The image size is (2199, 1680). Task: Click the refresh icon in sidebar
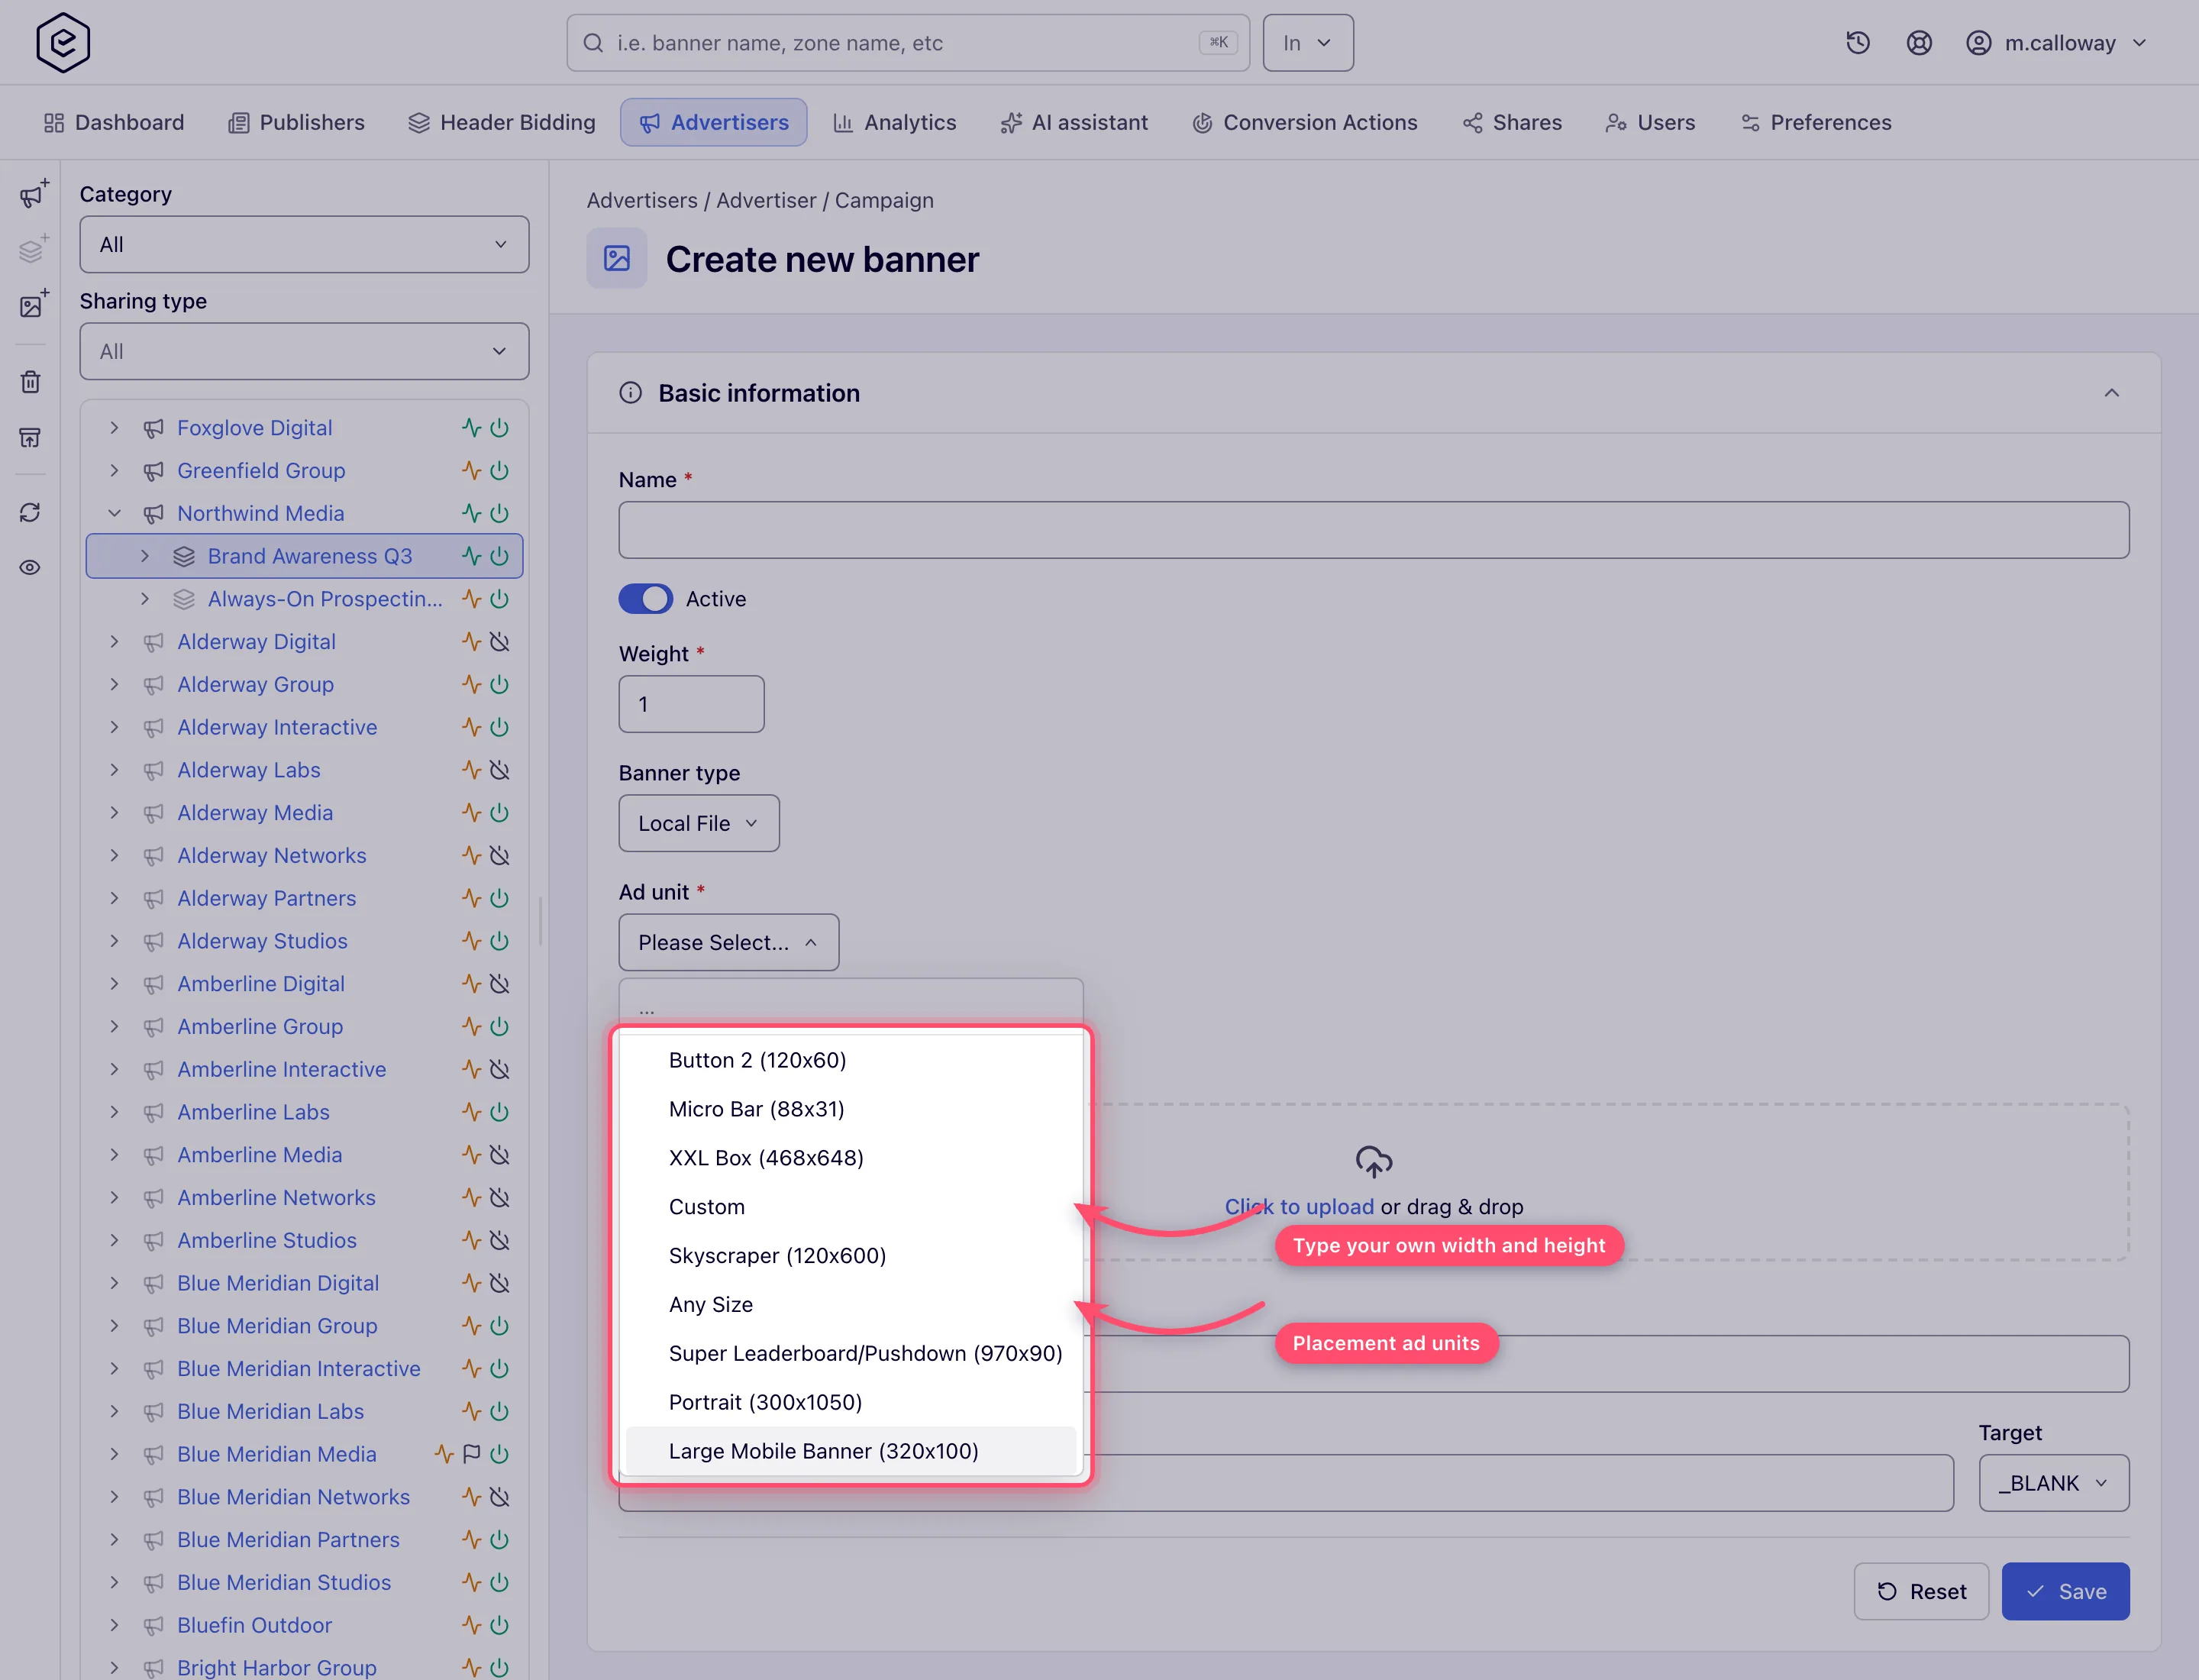[31, 512]
